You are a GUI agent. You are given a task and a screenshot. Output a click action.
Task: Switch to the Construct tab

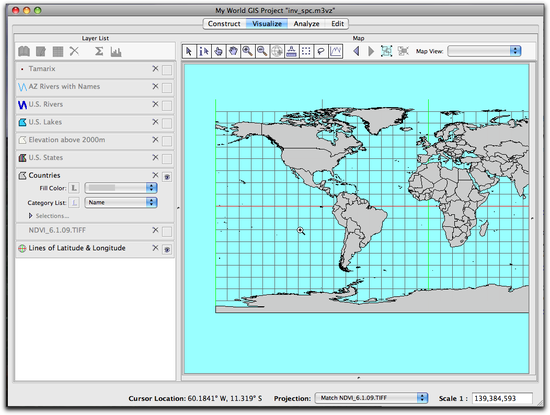(224, 24)
